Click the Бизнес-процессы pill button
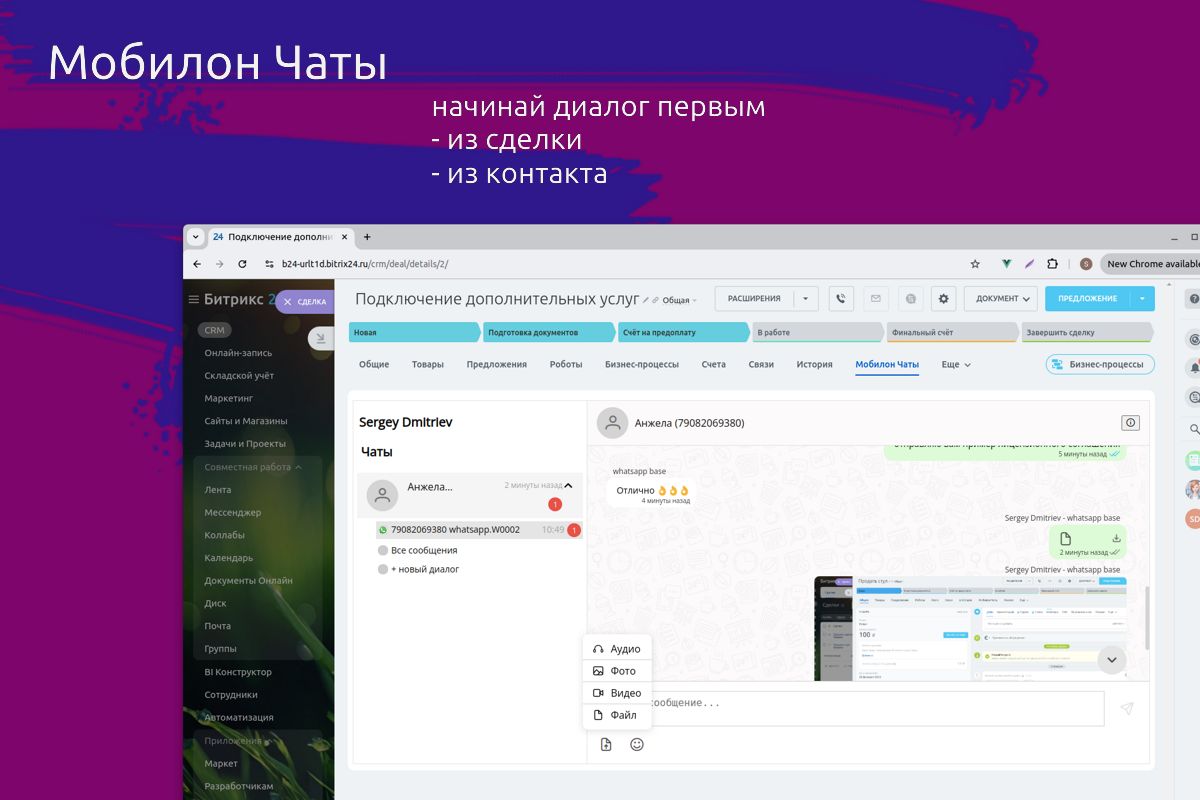This screenshot has height=800, width=1200. [1100, 365]
